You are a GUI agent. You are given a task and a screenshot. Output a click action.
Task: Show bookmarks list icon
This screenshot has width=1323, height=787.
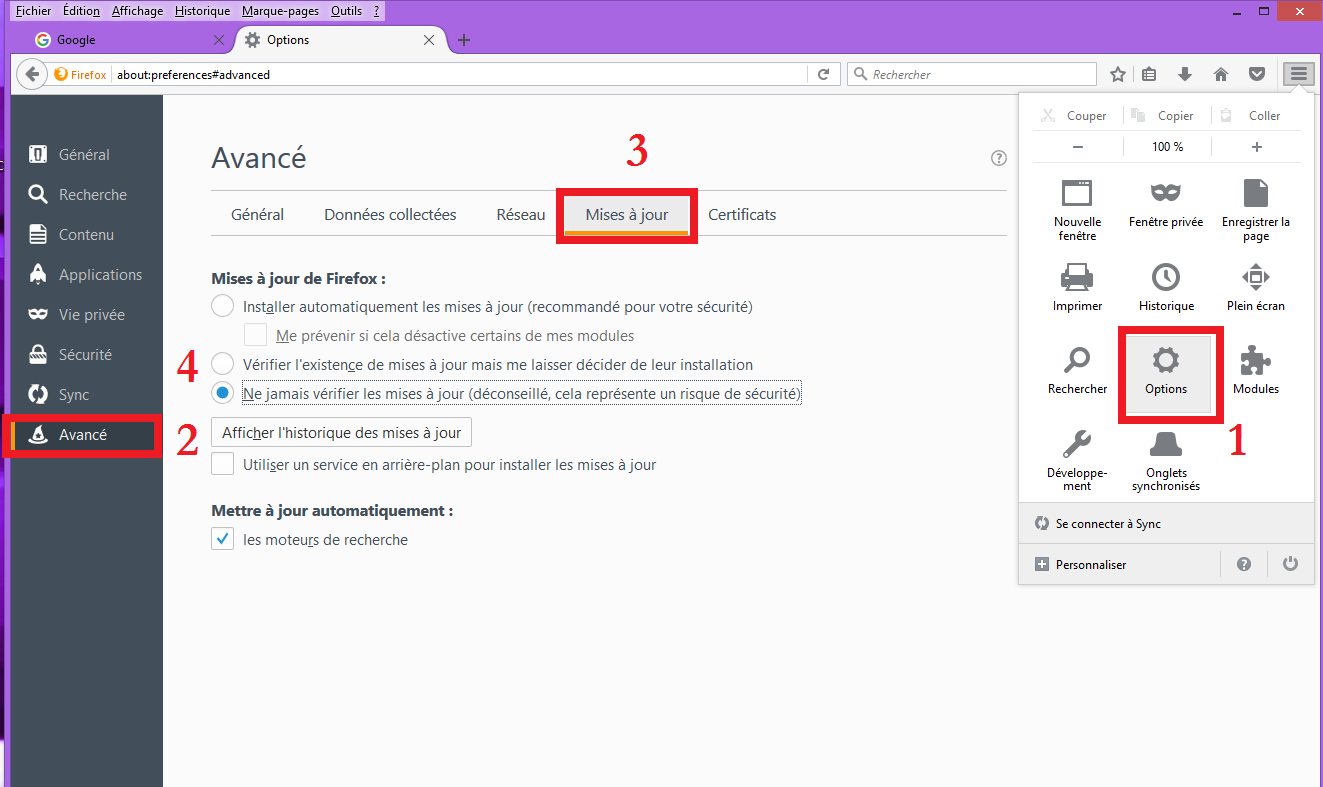pos(1150,74)
